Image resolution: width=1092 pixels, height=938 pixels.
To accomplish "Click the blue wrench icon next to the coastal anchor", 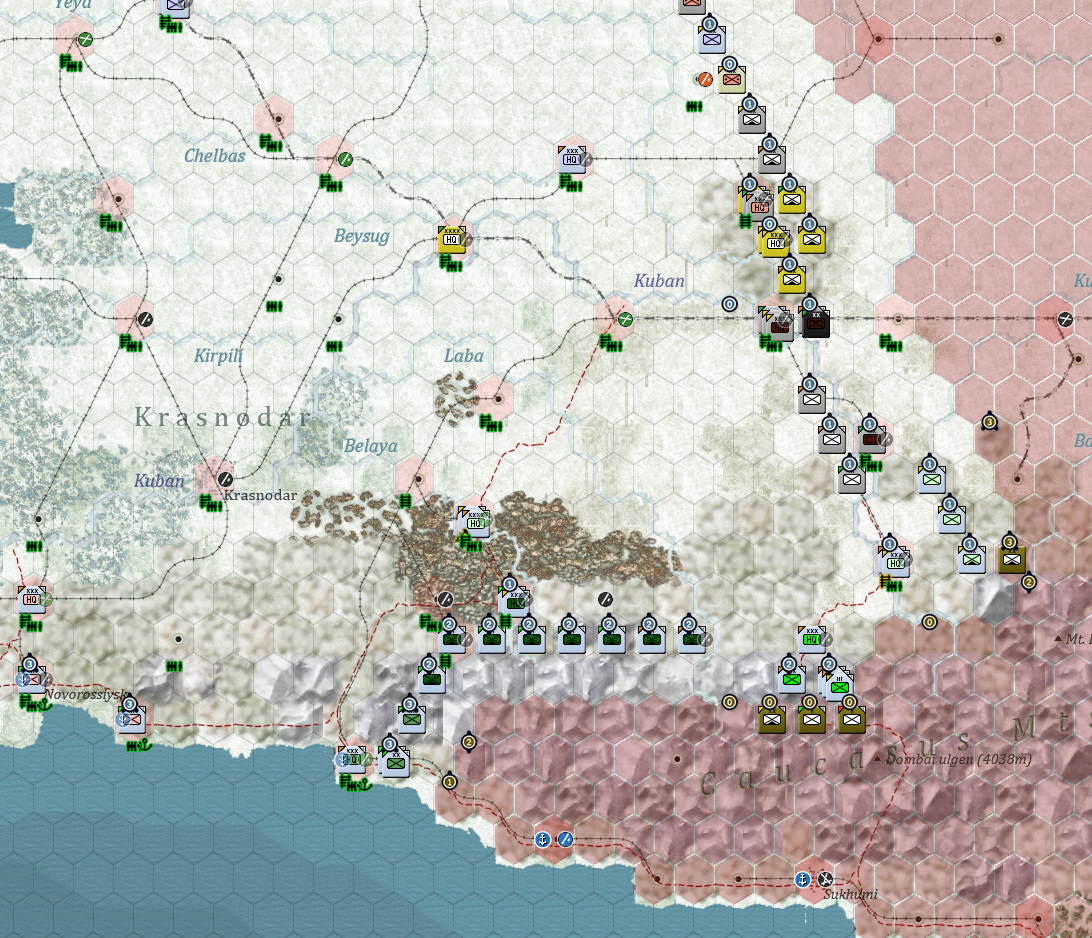I will point(565,840).
